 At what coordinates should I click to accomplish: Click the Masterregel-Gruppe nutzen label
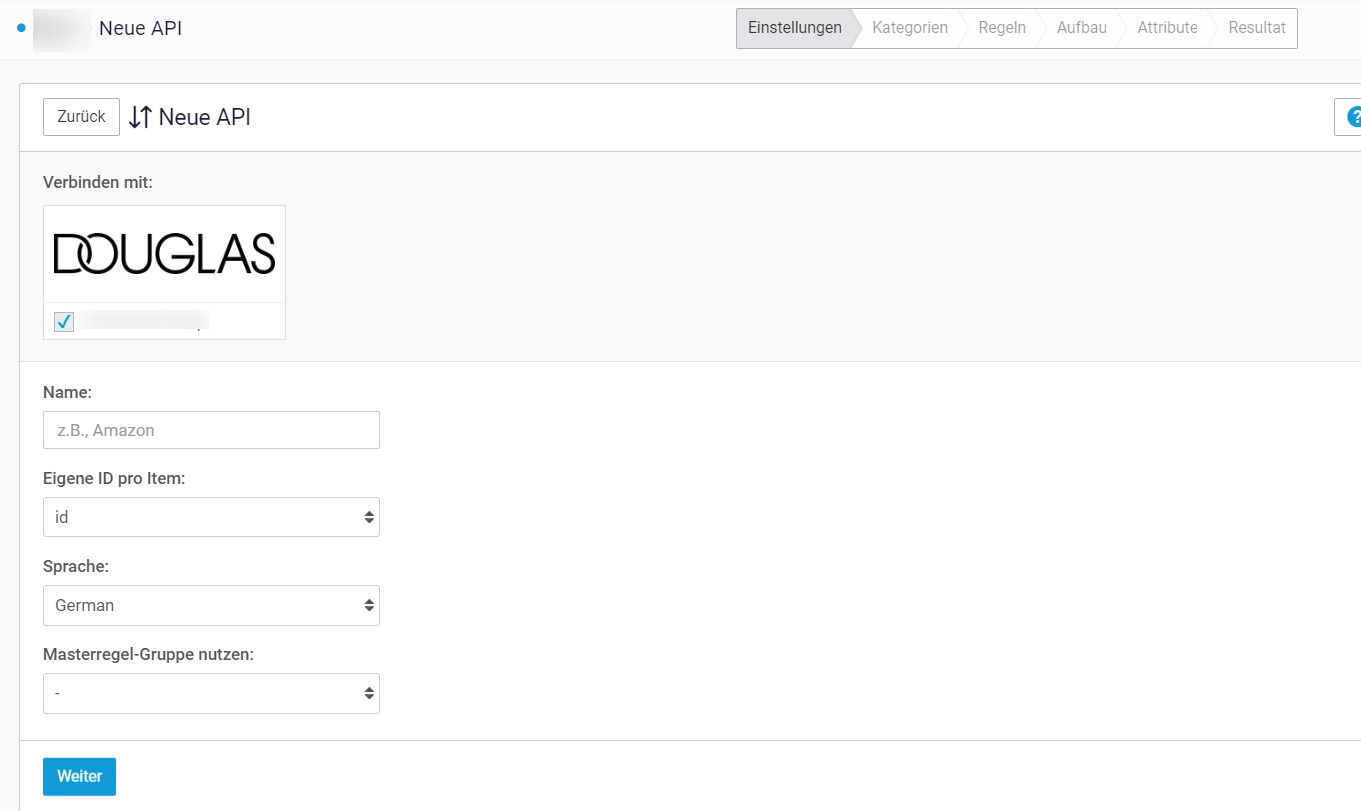(x=148, y=654)
